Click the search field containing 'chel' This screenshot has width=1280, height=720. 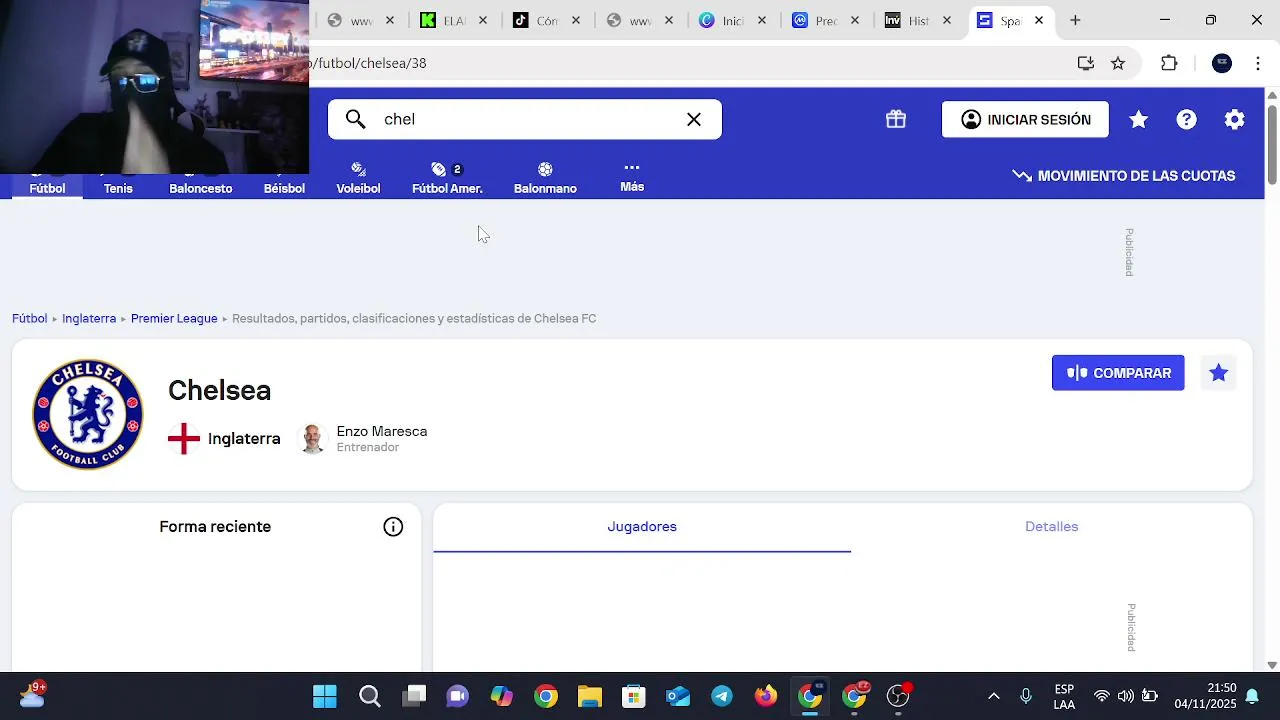pos(525,119)
